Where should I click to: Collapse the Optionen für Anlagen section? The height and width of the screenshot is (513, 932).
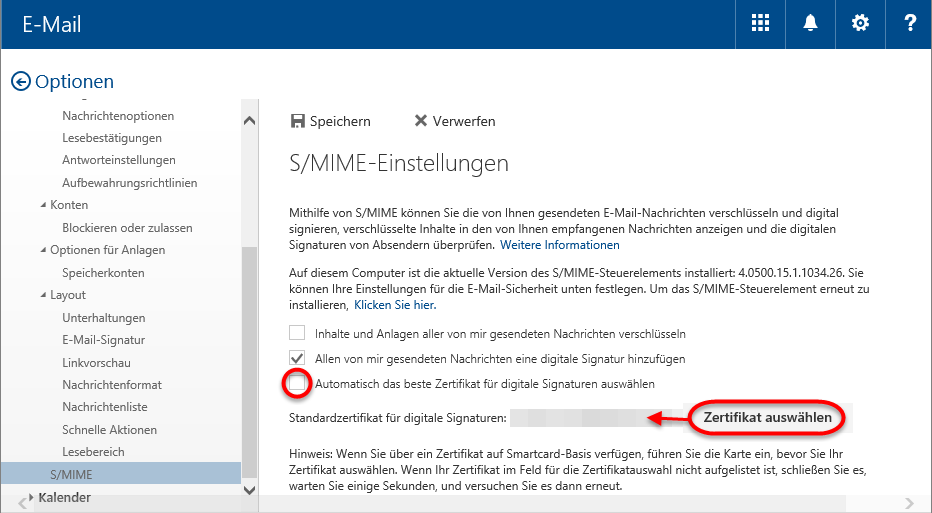point(42,250)
